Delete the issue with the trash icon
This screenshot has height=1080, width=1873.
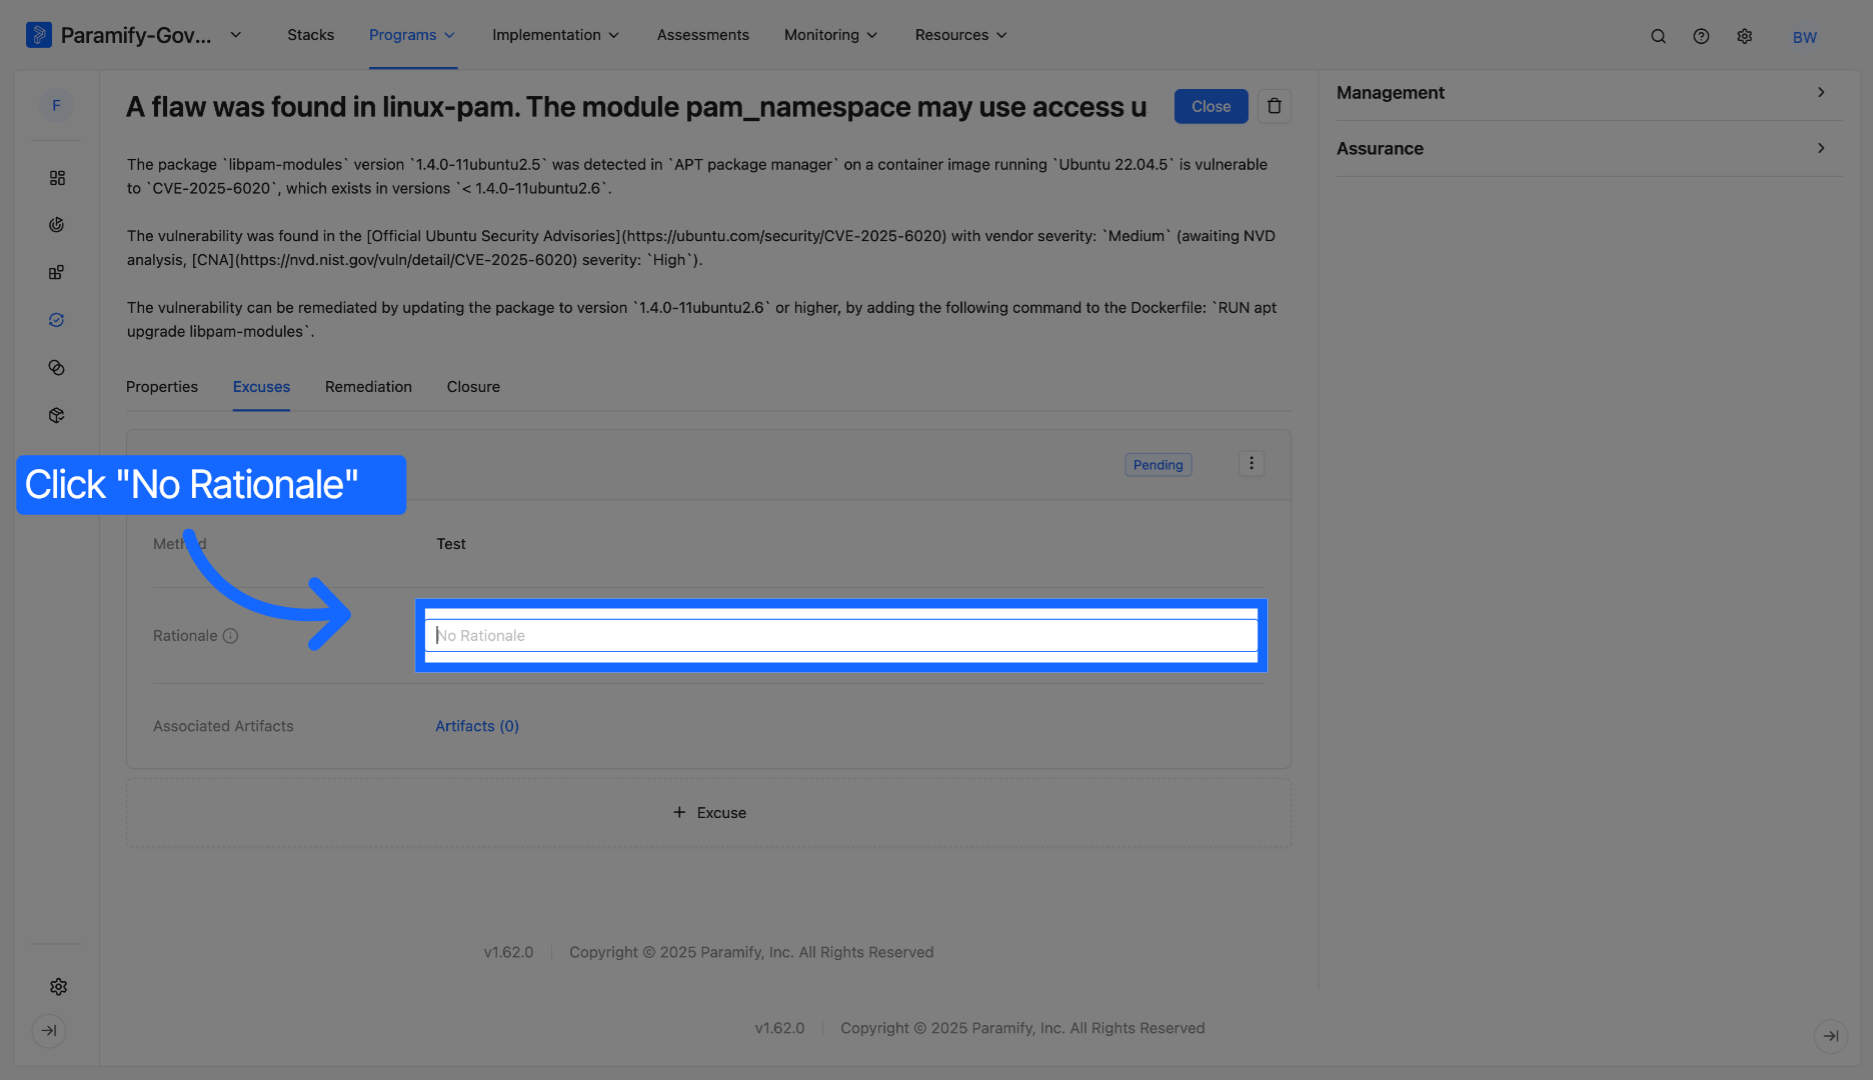1274,106
